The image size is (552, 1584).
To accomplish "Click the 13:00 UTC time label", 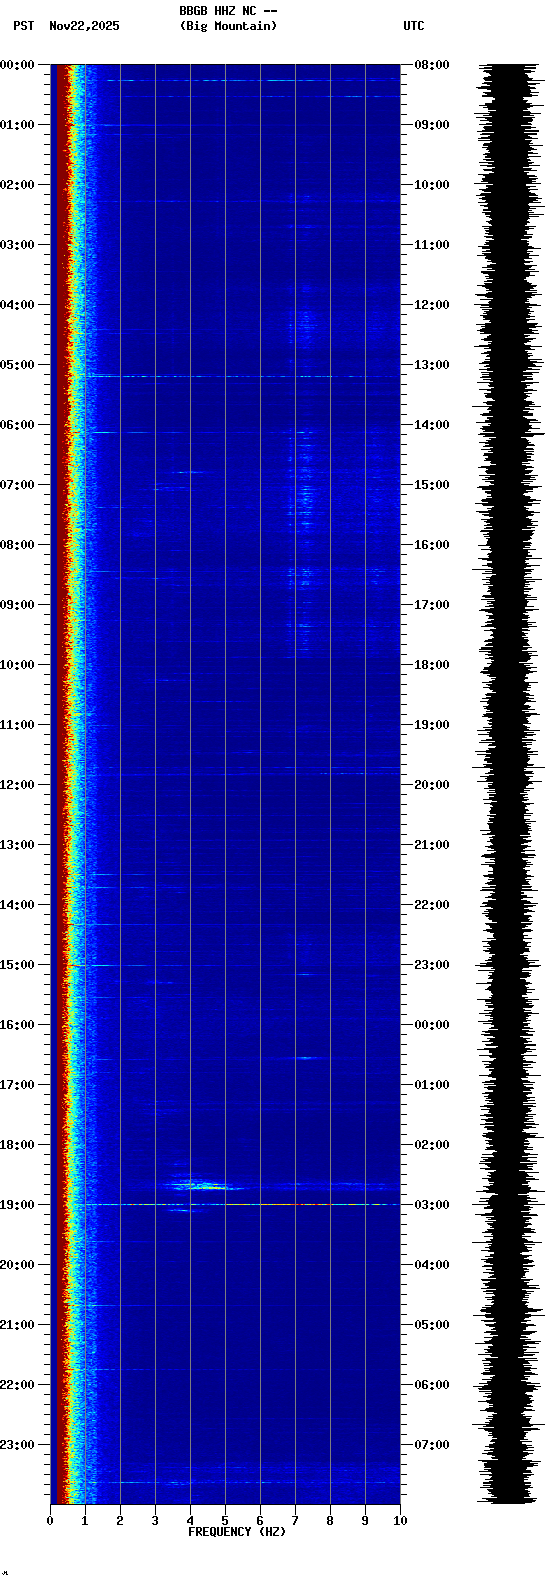I will 432,365.
